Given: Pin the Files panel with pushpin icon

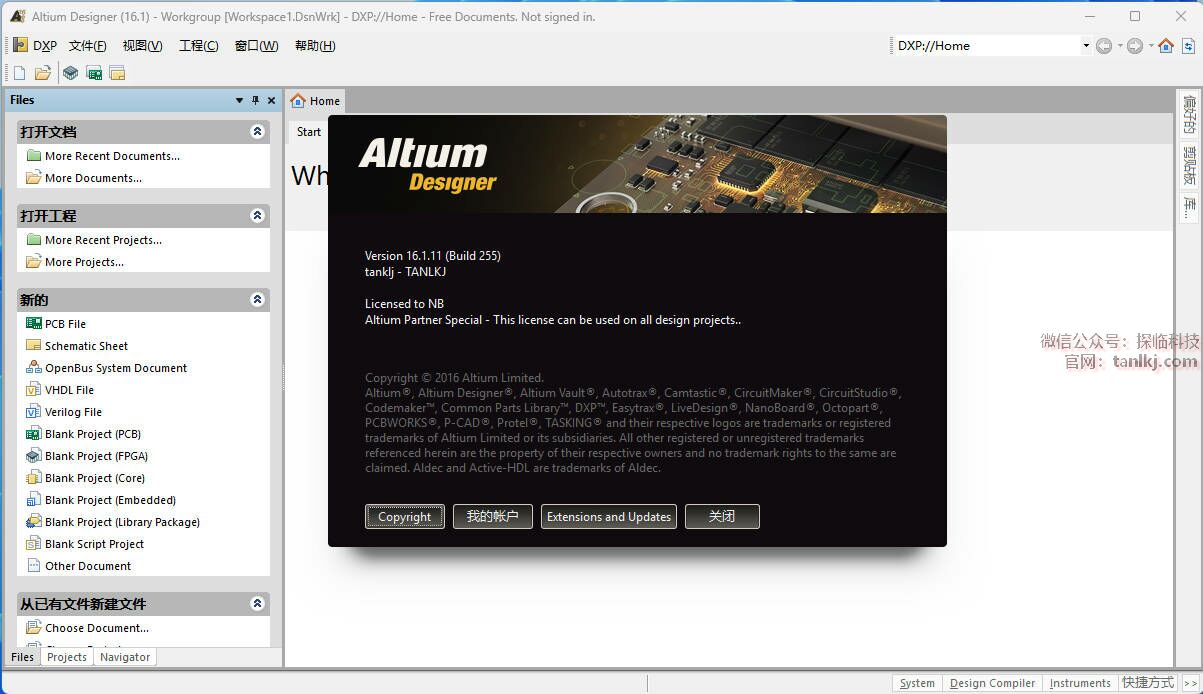Looking at the screenshot, I should 255,100.
